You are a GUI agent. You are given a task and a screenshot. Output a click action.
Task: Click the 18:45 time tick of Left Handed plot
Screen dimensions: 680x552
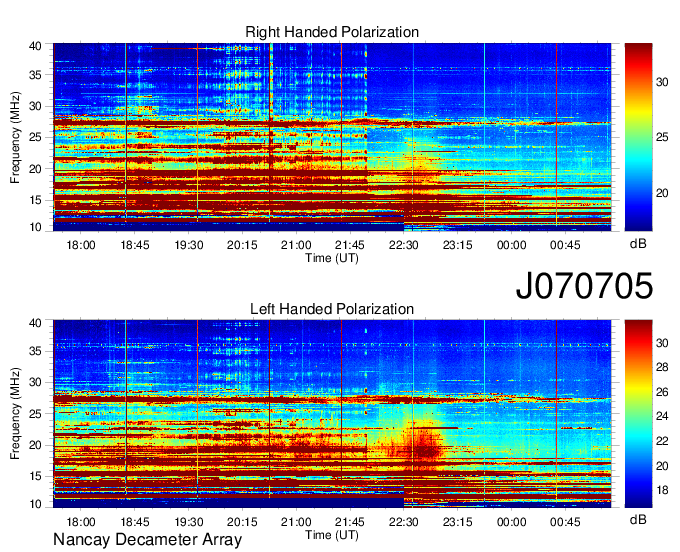coord(135,522)
